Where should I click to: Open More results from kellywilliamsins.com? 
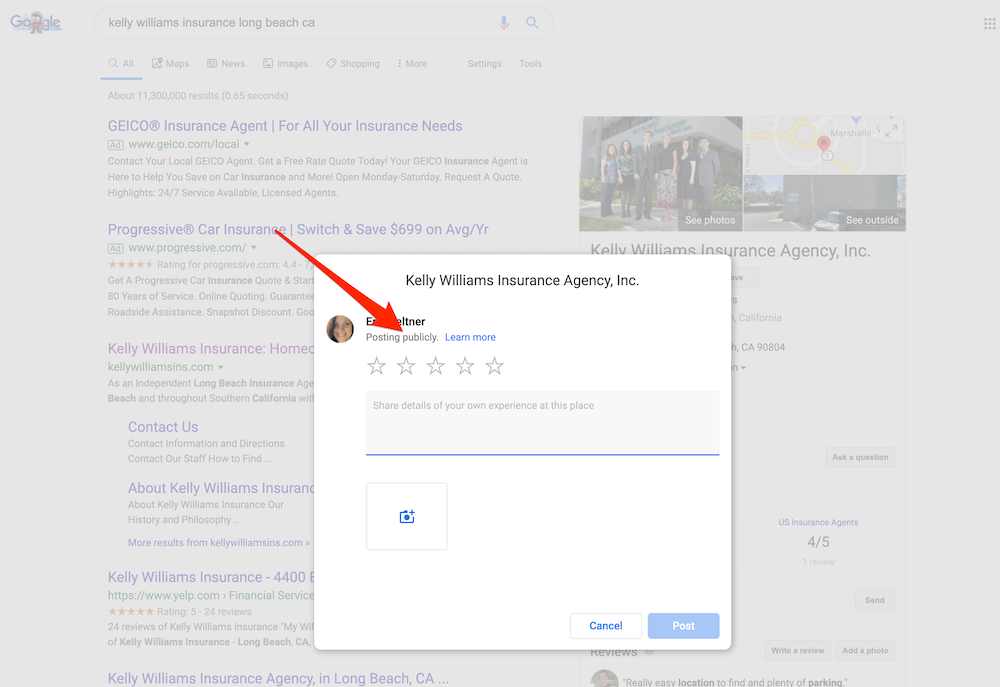tap(219, 543)
